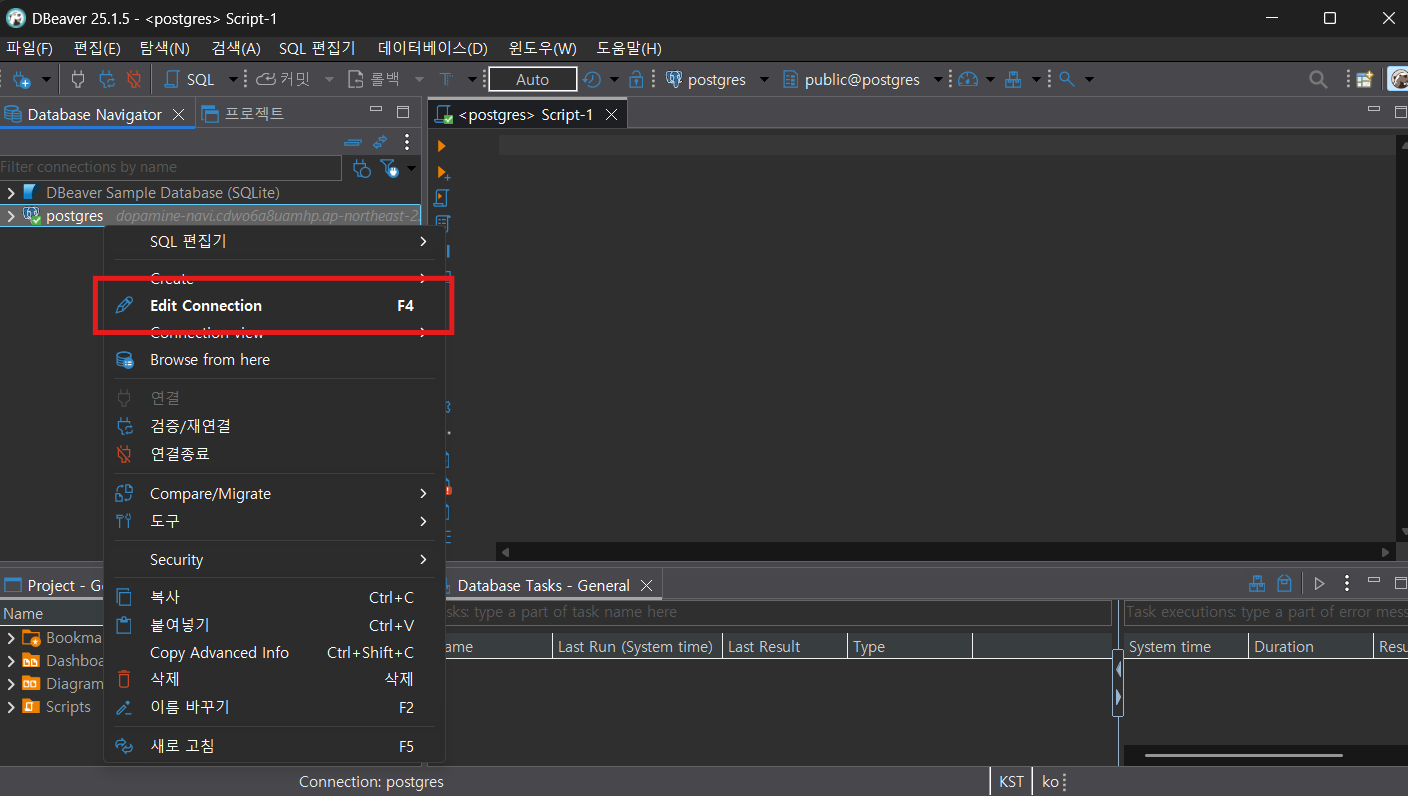Click the transaction mode T icon
Viewport: 1408px width, 796px height.
point(446,79)
